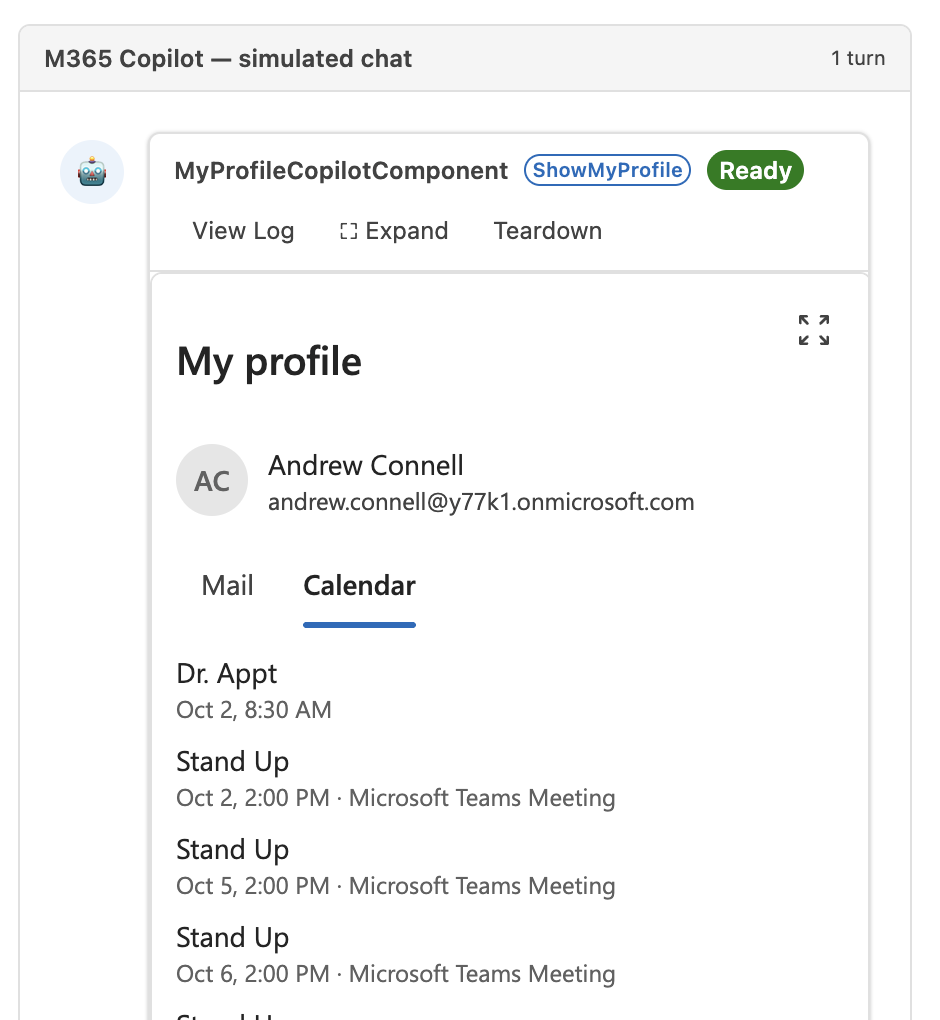
Task: Click the robot avatar icon
Action: click(x=92, y=172)
